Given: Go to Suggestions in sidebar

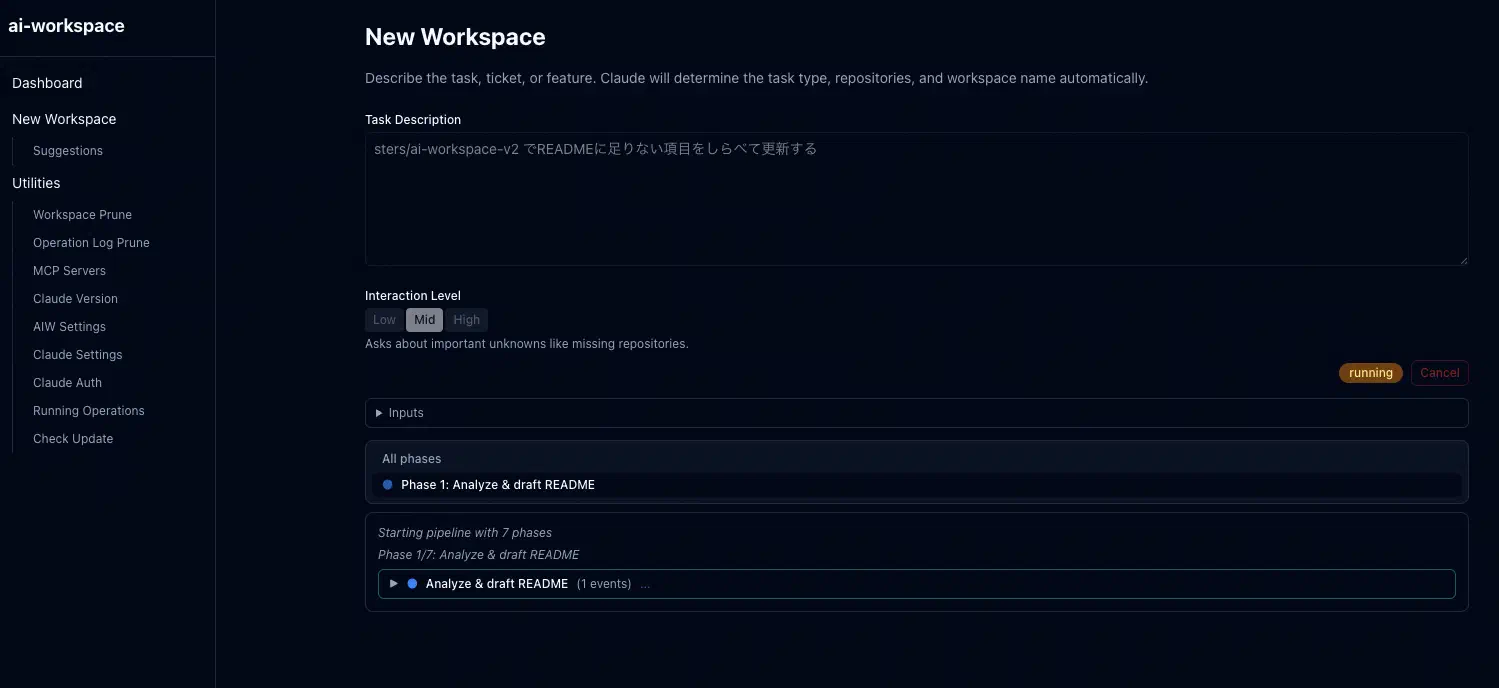Looking at the screenshot, I should [x=68, y=151].
